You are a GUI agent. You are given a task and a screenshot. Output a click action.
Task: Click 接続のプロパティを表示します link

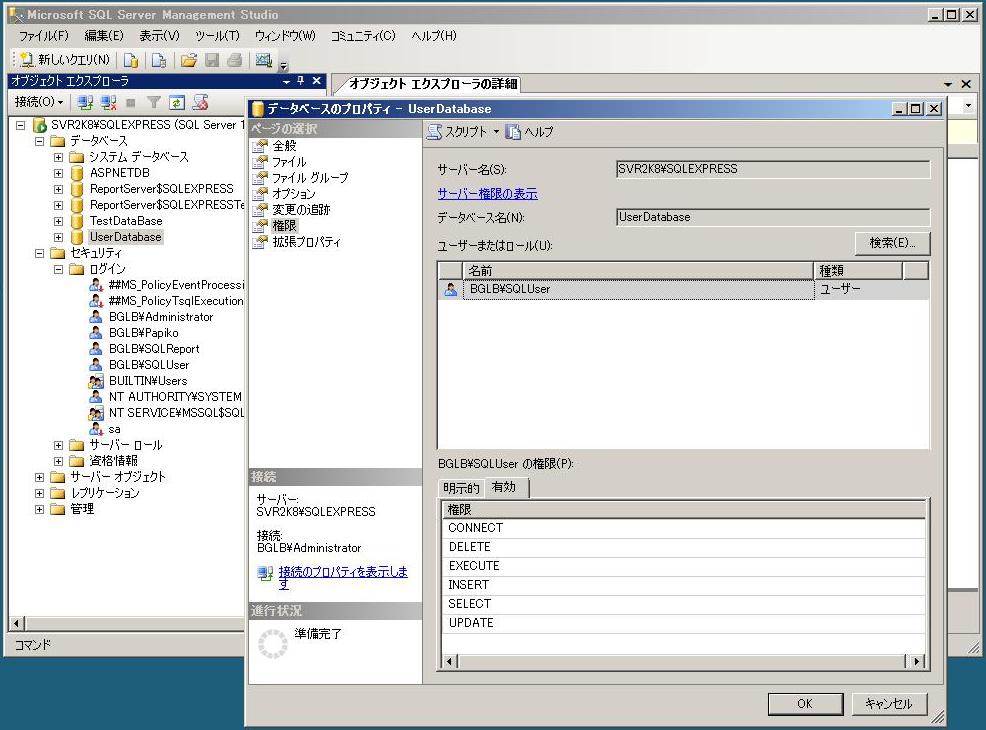click(343, 577)
